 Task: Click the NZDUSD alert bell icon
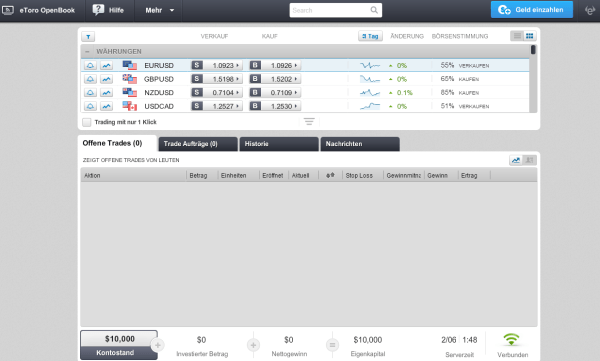(x=90, y=93)
